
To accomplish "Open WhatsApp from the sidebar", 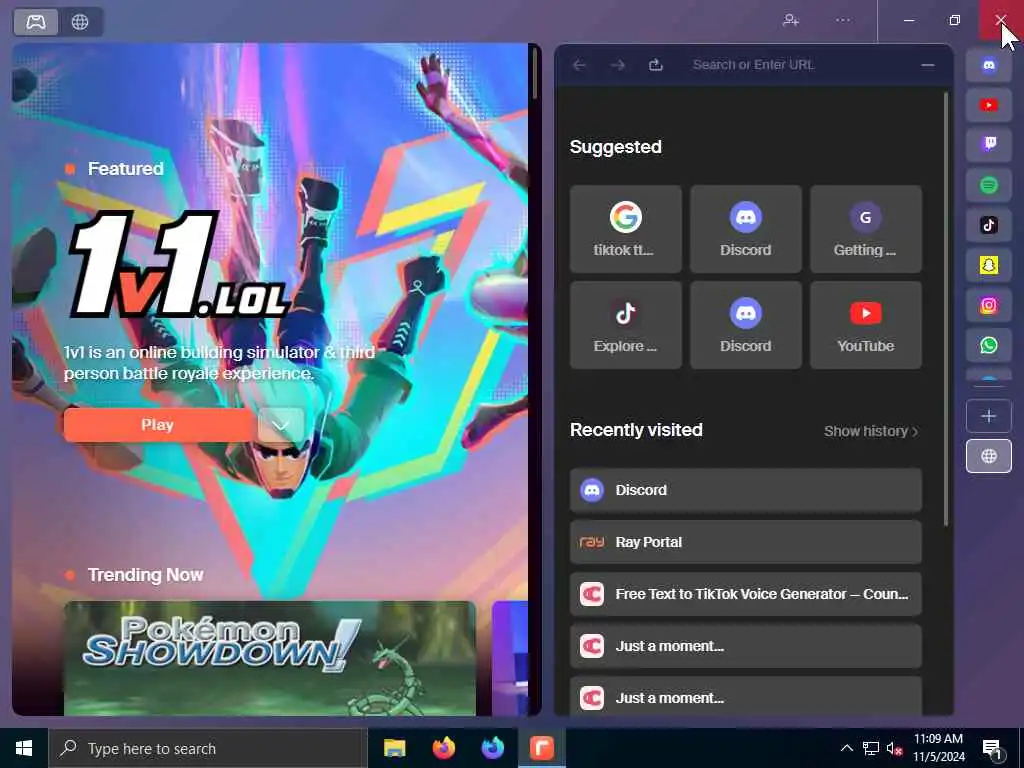I will tap(989, 345).
